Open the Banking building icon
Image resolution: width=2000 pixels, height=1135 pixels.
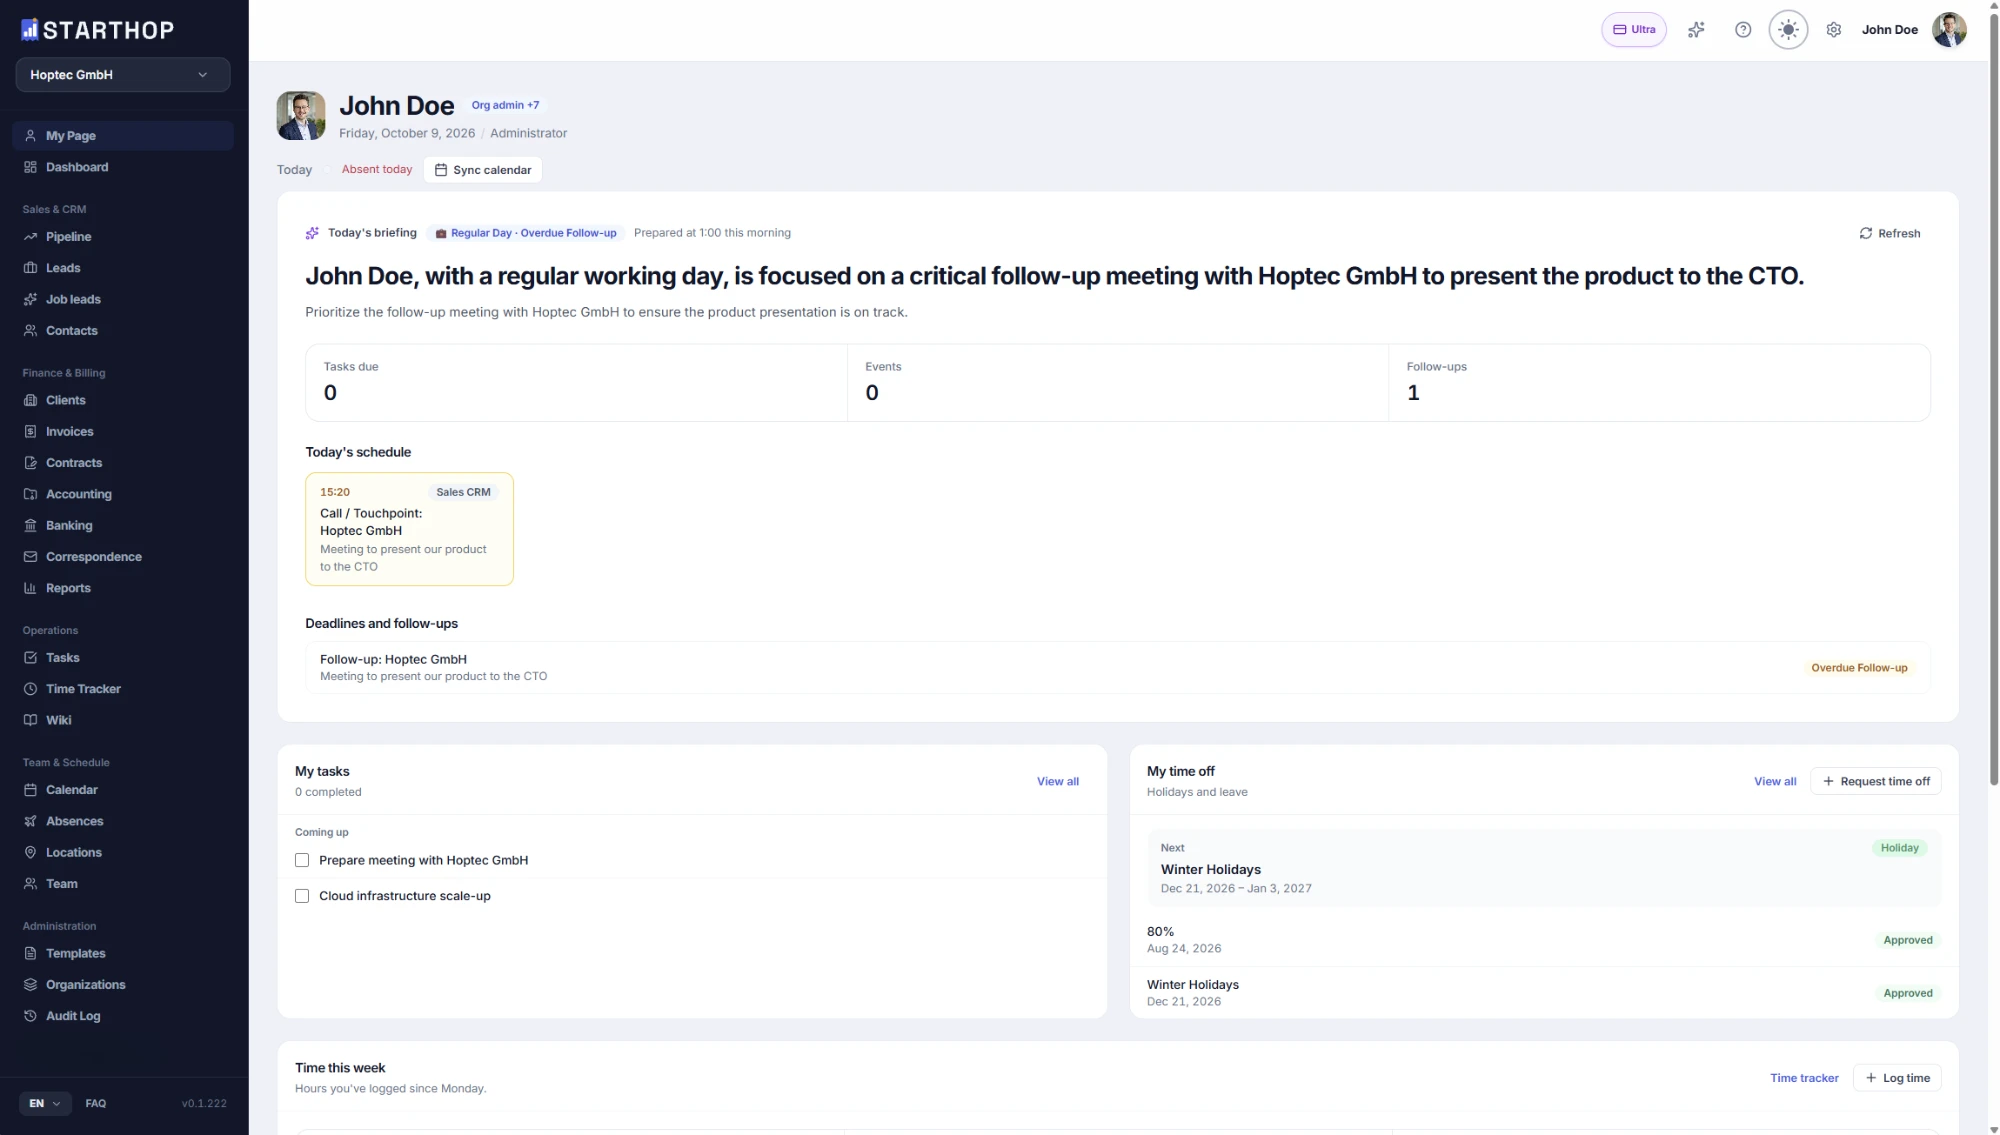[30, 526]
